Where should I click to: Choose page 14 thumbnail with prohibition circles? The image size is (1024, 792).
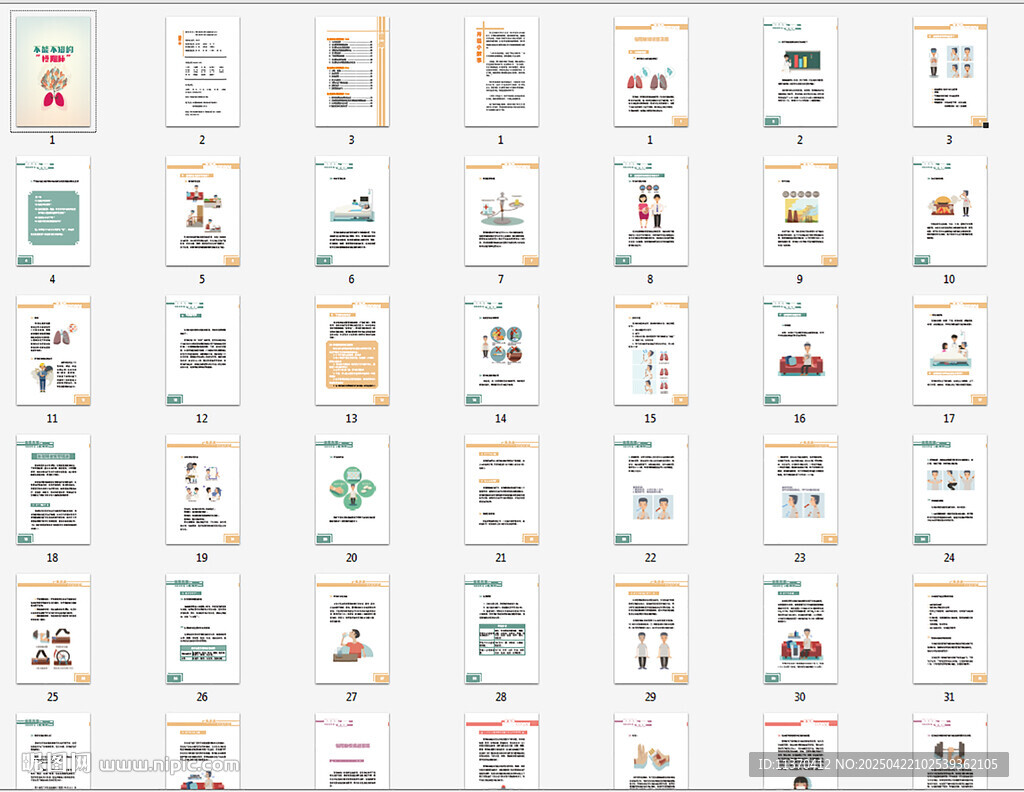[x=502, y=350]
